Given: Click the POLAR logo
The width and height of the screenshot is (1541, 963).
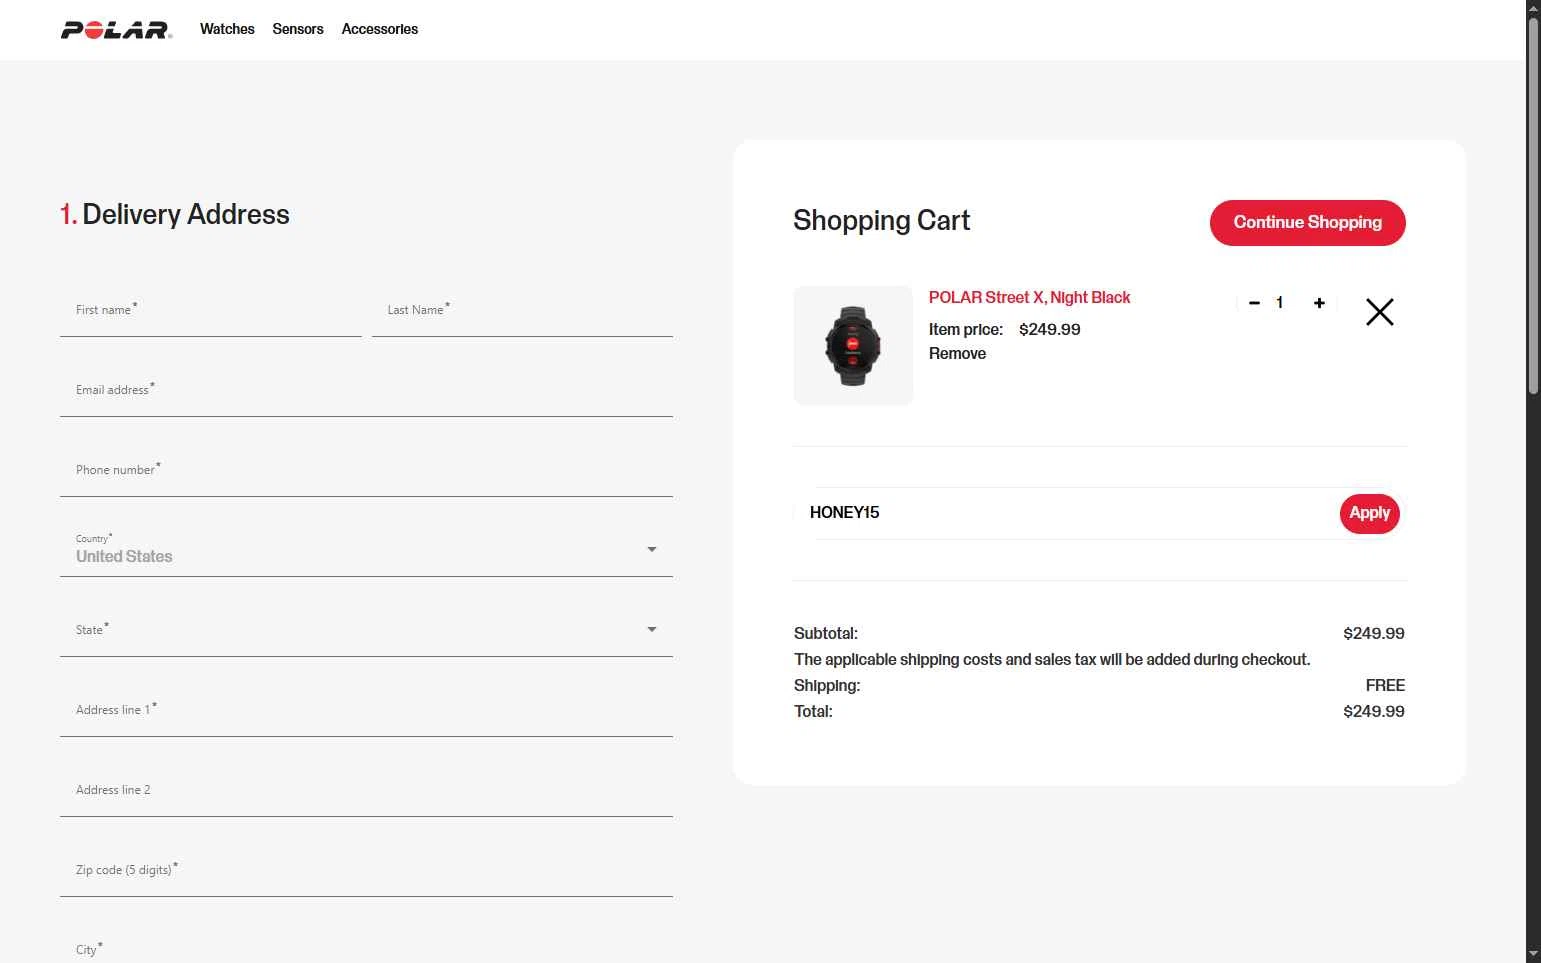Looking at the screenshot, I should 116,30.
